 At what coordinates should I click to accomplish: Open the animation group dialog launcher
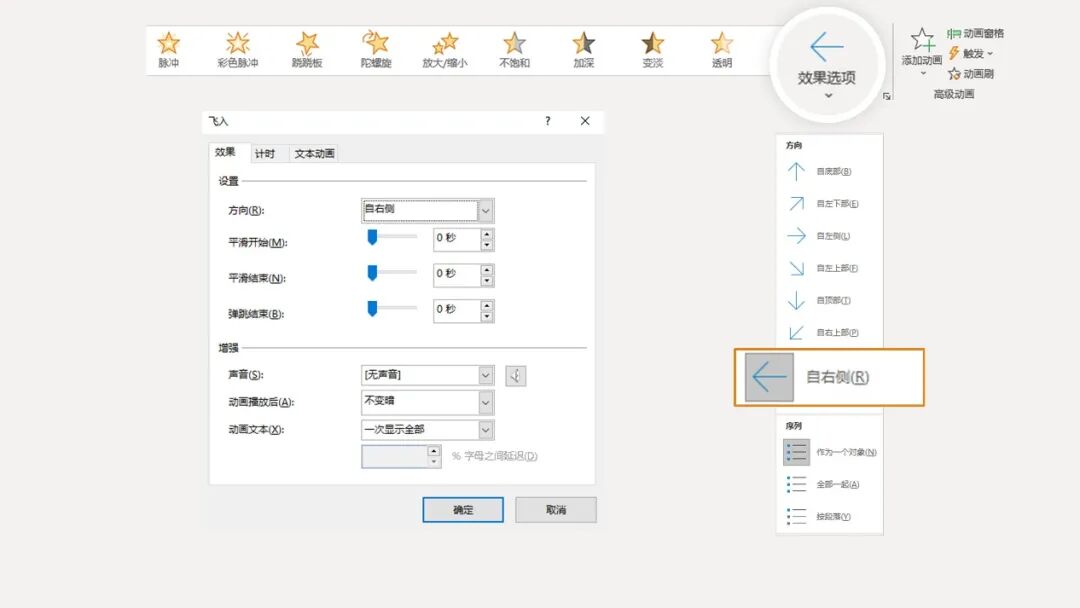point(886,96)
